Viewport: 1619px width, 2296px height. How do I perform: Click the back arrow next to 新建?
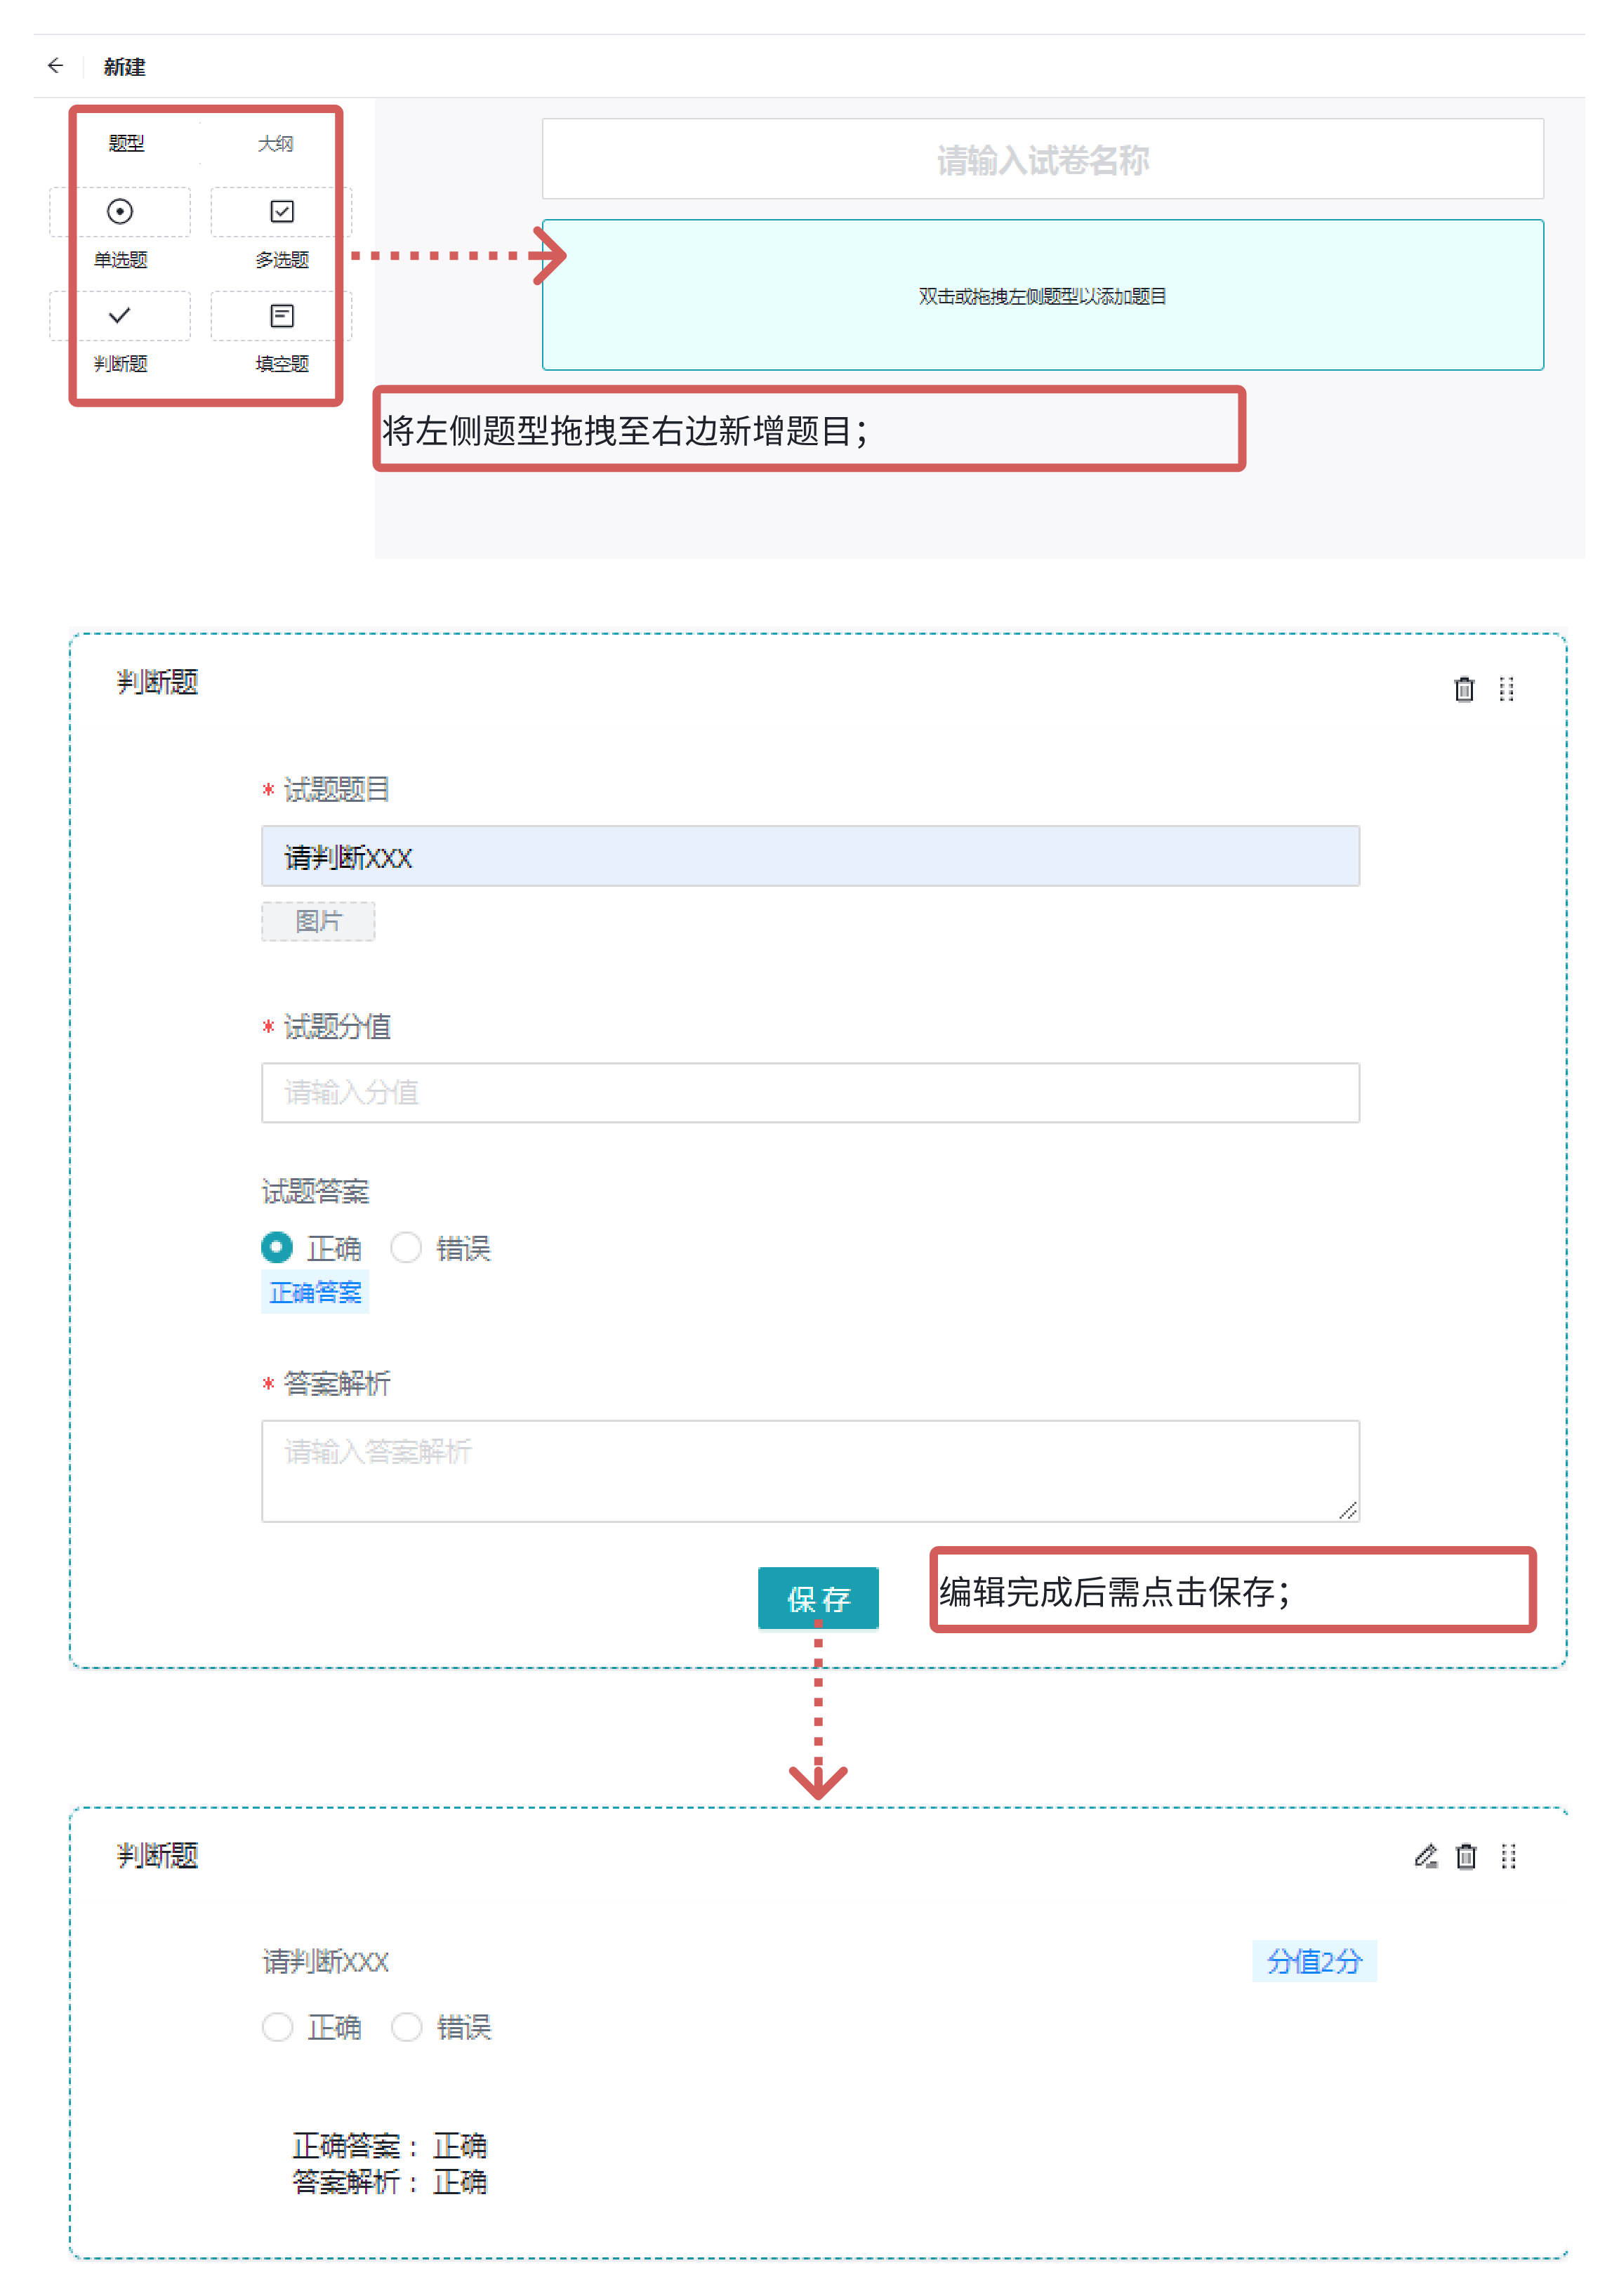[55, 66]
